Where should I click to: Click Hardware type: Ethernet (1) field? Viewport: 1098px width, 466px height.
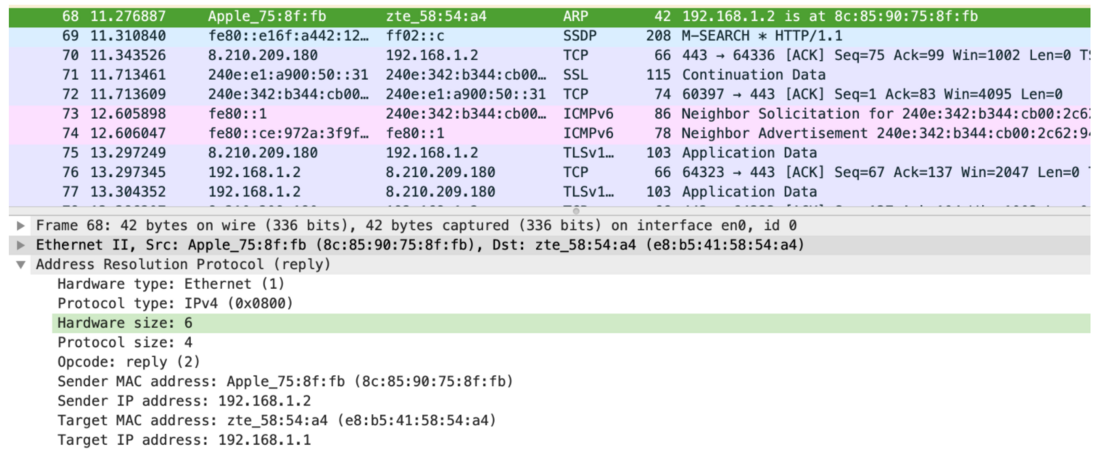[x=571, y=284]
